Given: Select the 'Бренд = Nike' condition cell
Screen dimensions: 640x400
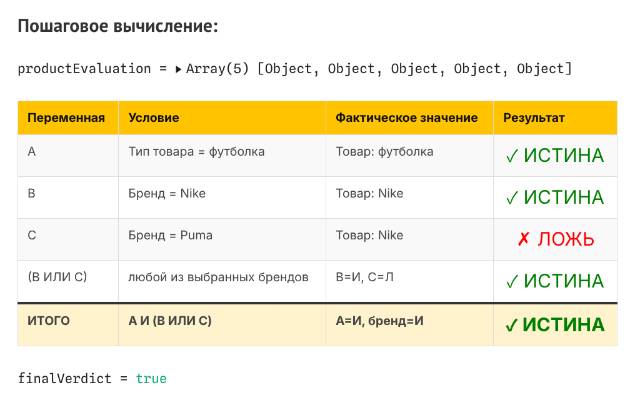Looking at the screenshot, I should pos(167,194).
